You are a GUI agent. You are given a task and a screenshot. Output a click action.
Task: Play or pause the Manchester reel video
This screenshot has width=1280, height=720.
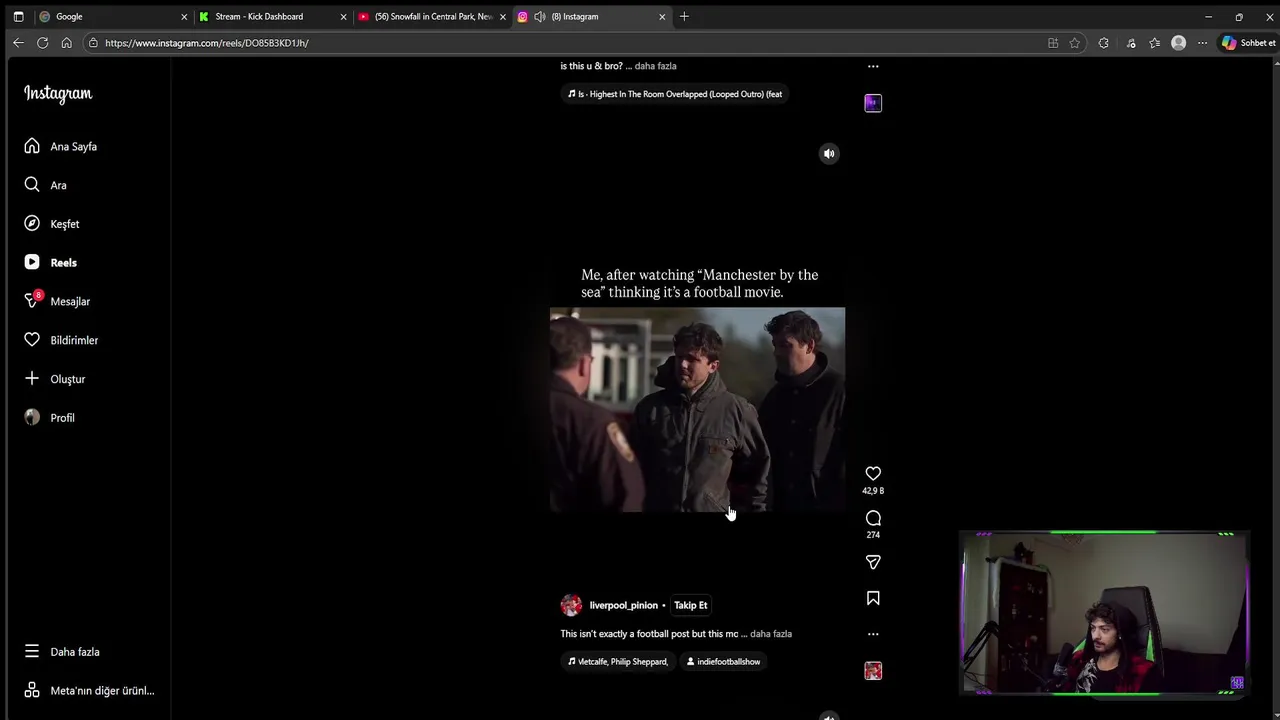[697, 410]
